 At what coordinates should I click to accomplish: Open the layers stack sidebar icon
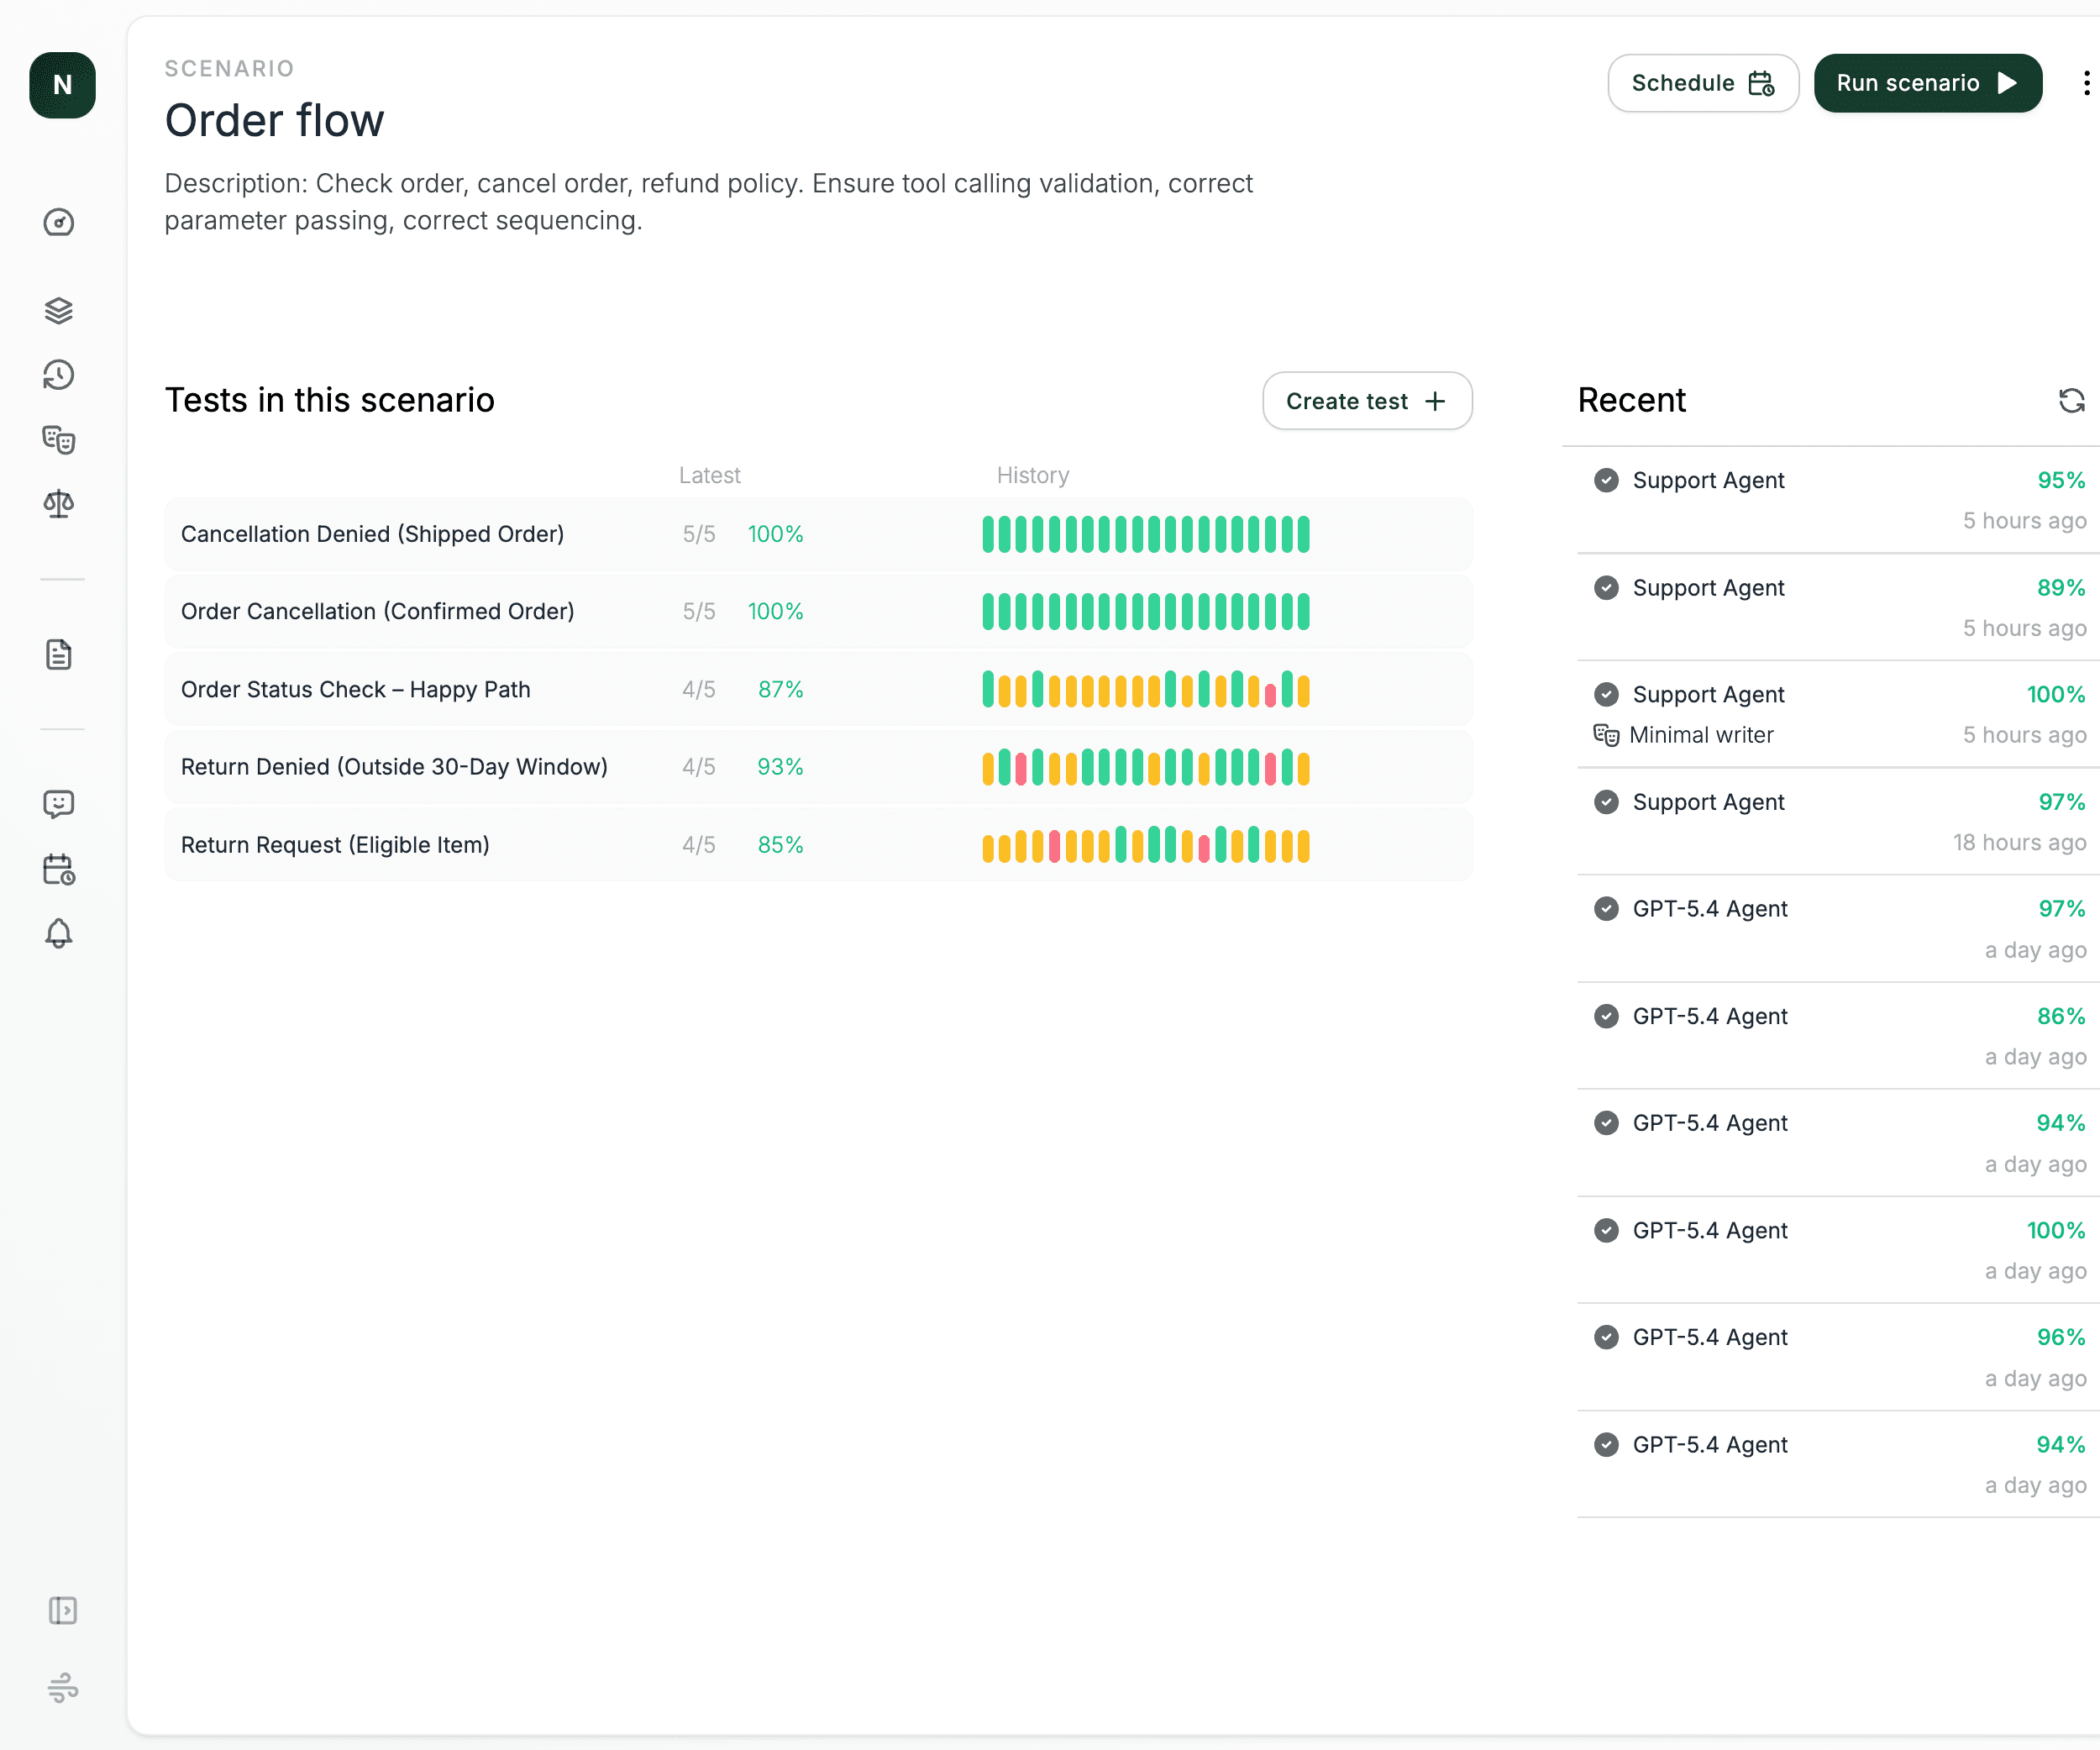click(x=59, y=311)
